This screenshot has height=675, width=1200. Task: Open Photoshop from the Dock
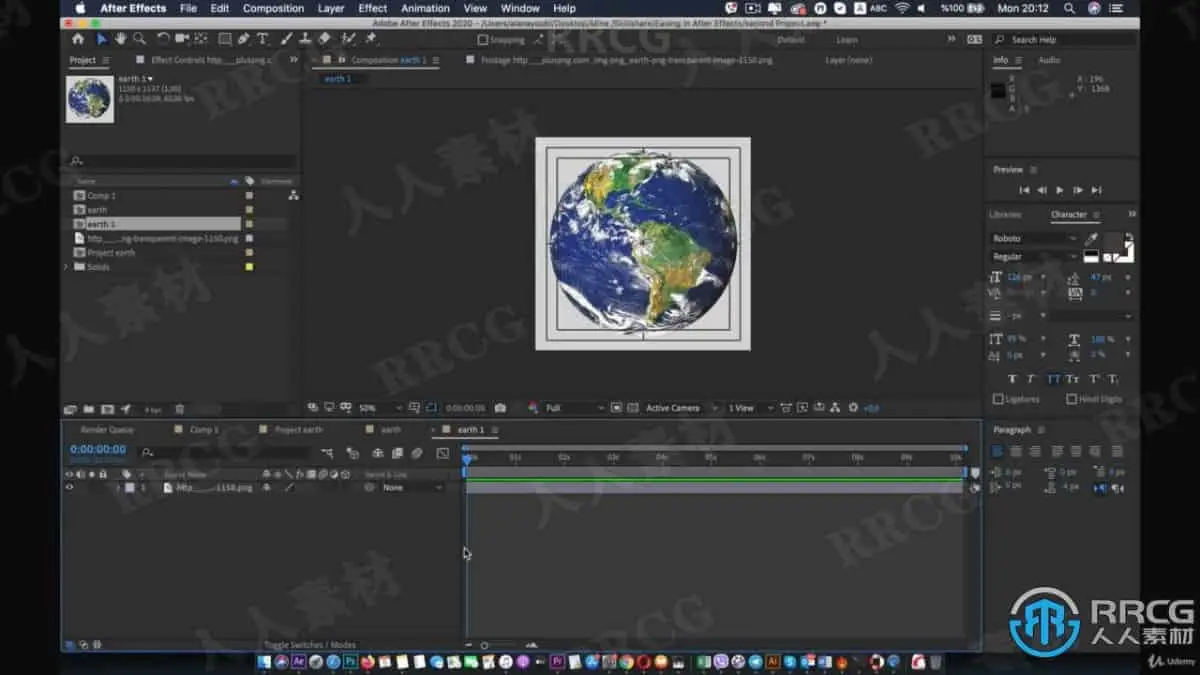tap(351, 661)
